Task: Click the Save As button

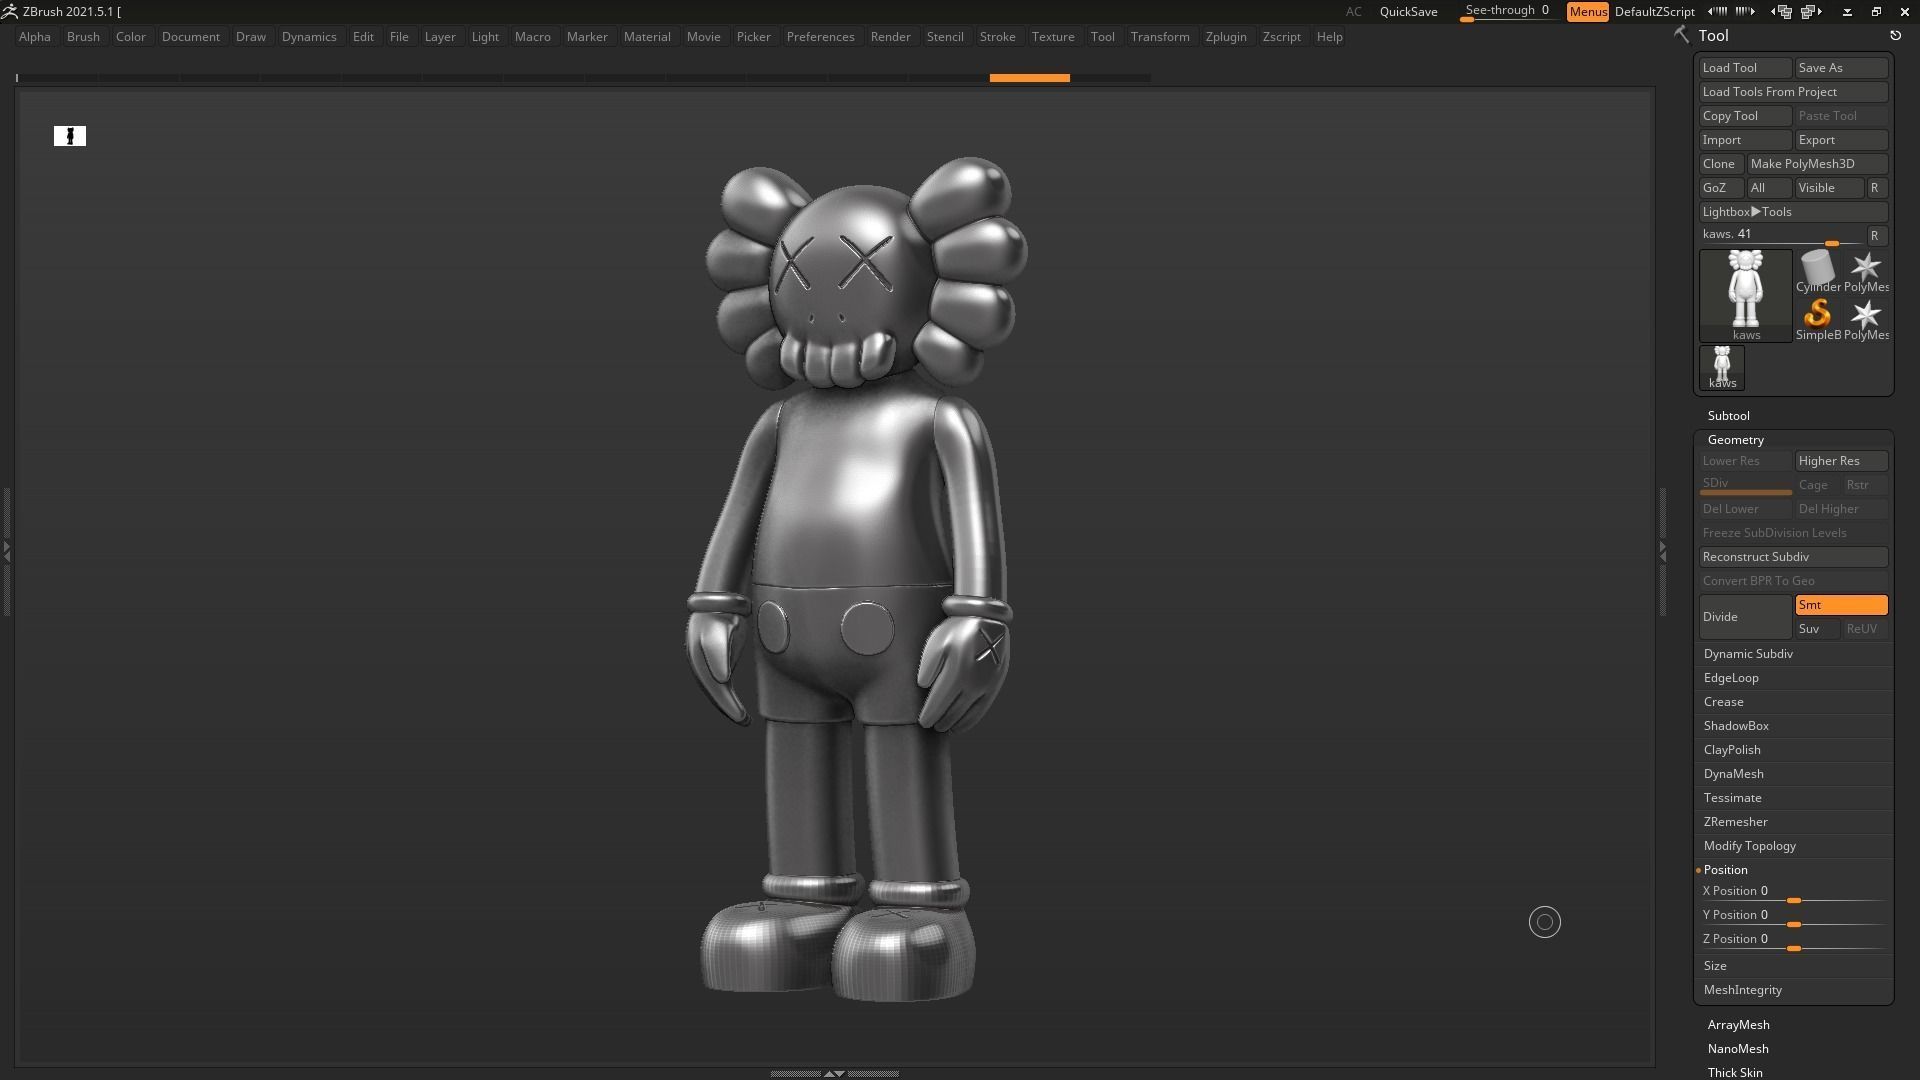Action: coord(1841,68)
